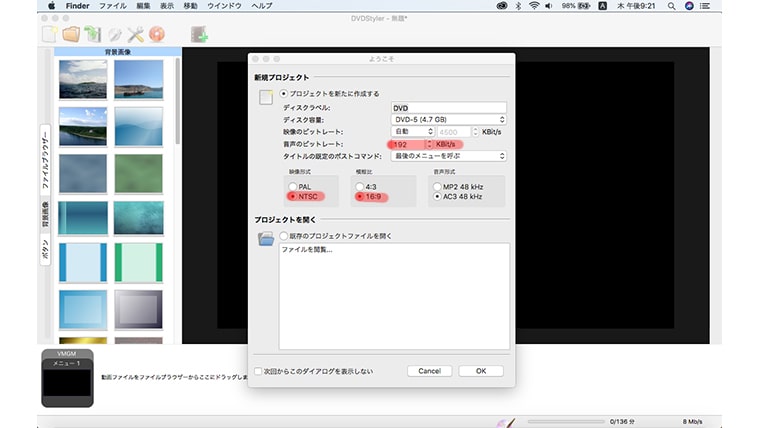Click the save project toolbar icon
Viewport: 760px width, 428px height.
93,34
